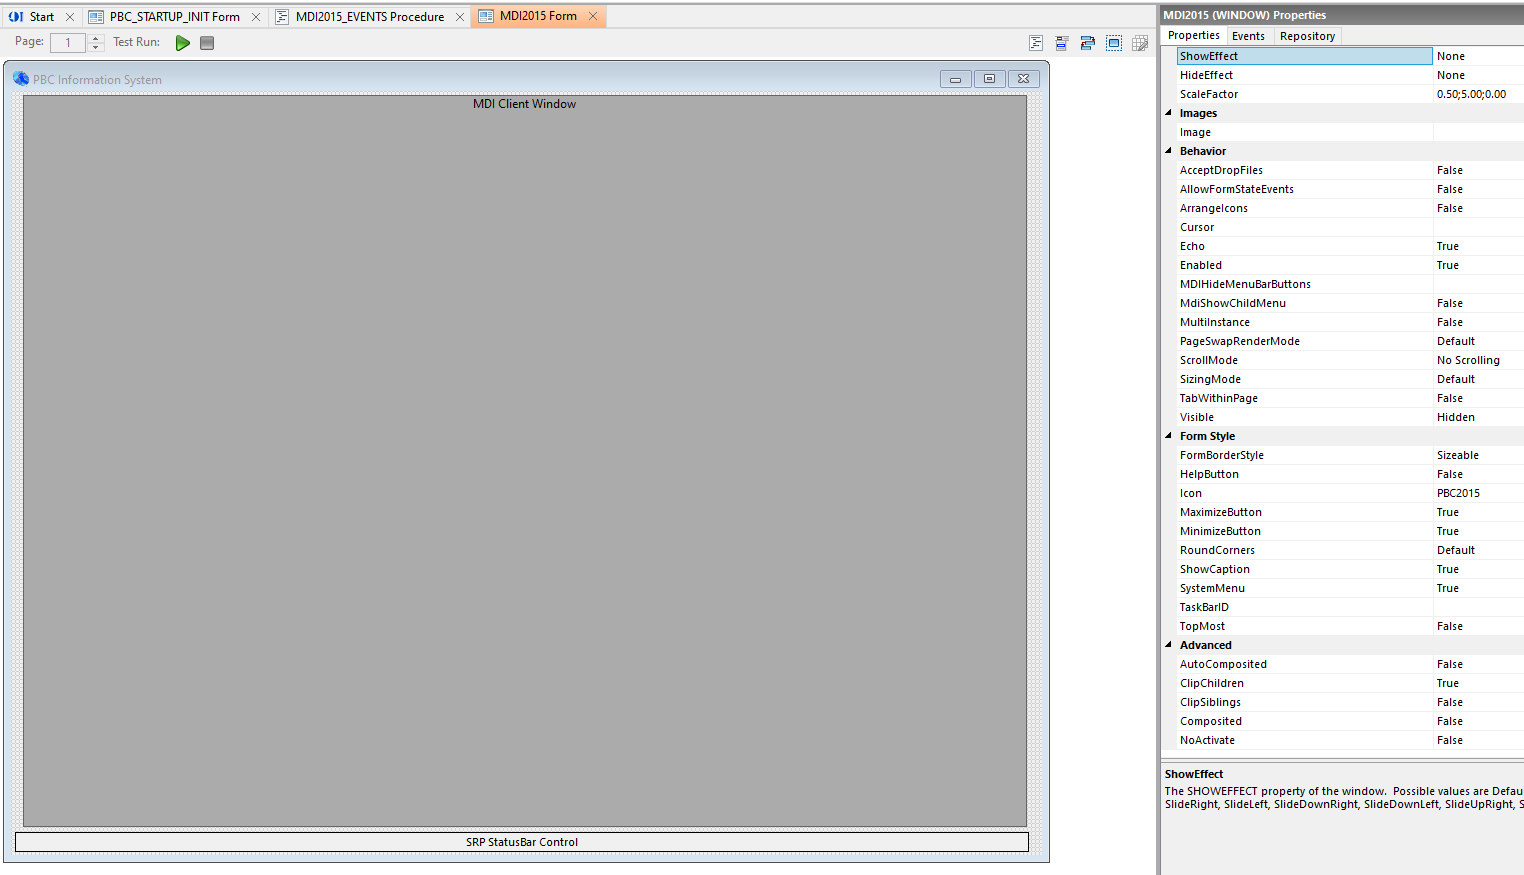This screenshot has width=1524, height=875.
Task: Collapse the Behavior property group
Action: [x=1169, y=151]
